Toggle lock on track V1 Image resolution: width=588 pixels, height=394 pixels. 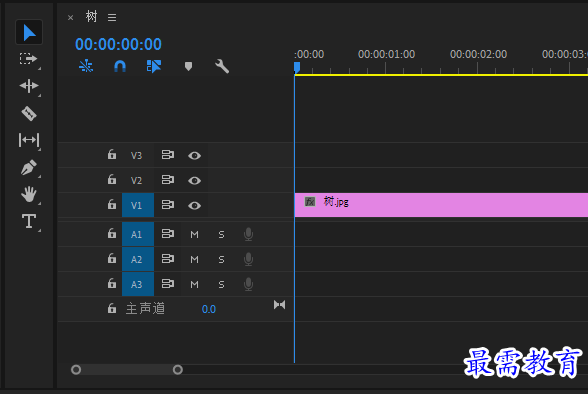pos(112,204)
